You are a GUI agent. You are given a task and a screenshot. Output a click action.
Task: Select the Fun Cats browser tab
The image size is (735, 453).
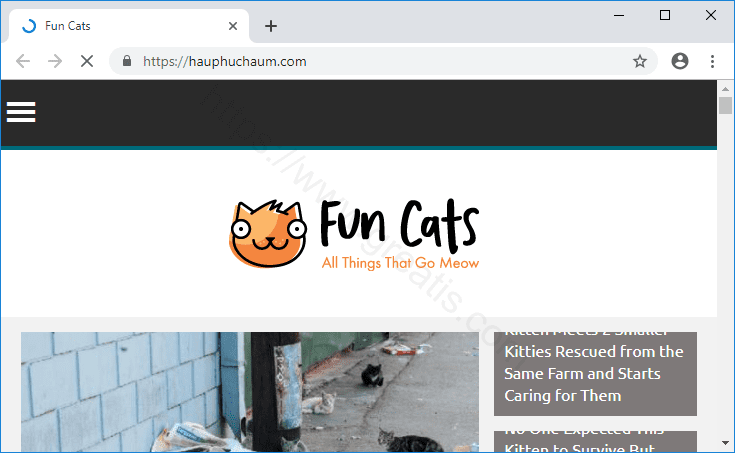[129, 26]
